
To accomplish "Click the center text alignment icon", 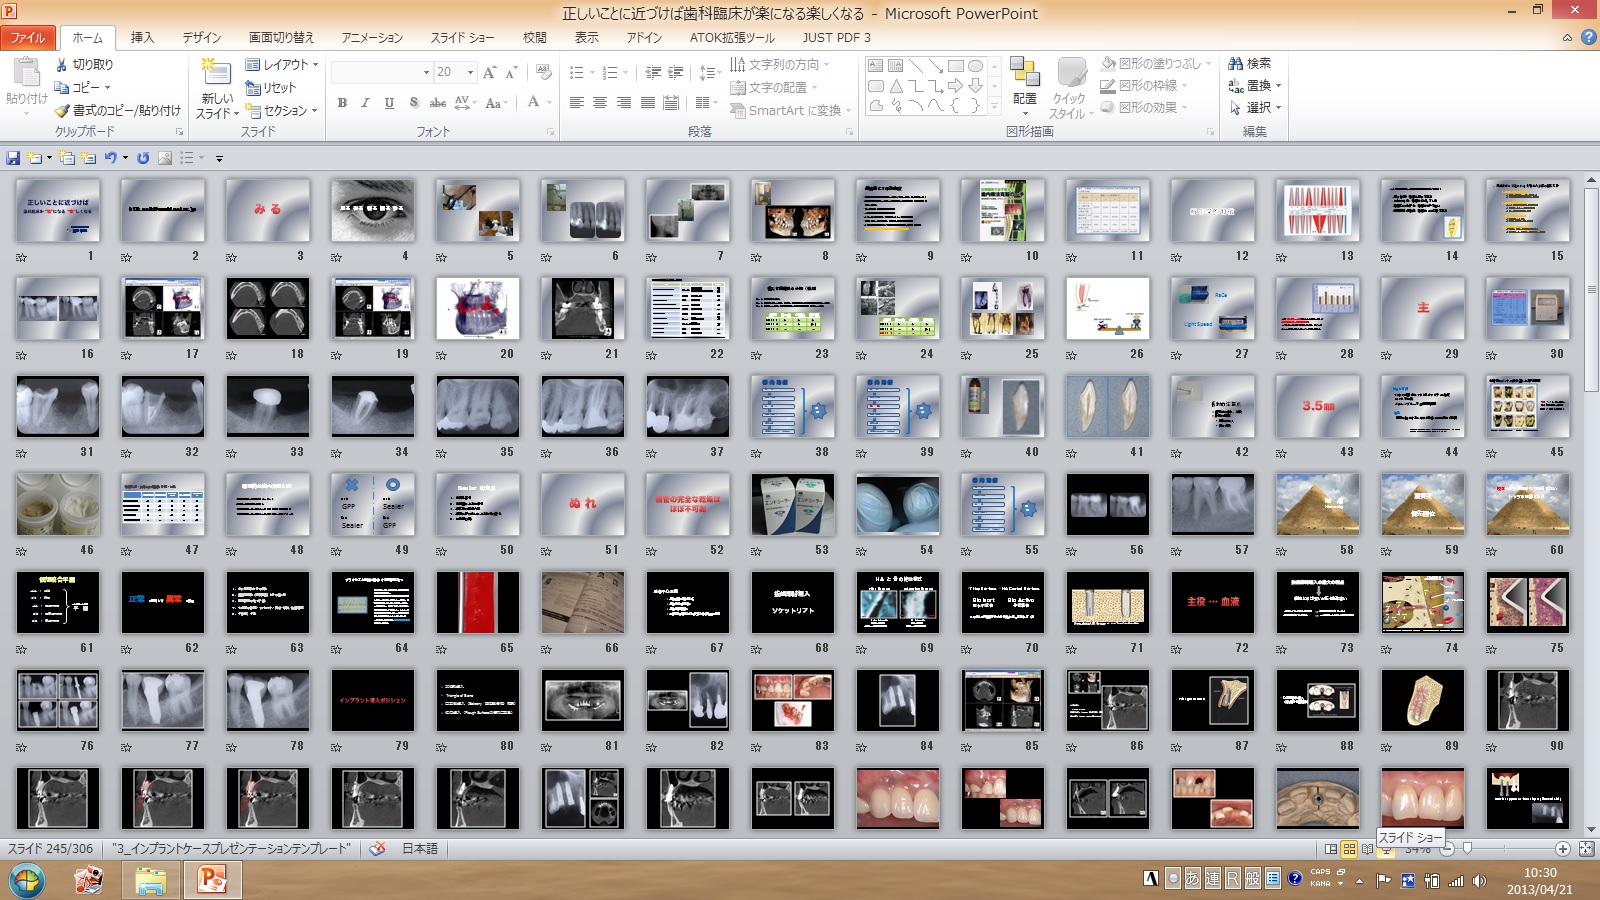I will [x=600, y=103].
